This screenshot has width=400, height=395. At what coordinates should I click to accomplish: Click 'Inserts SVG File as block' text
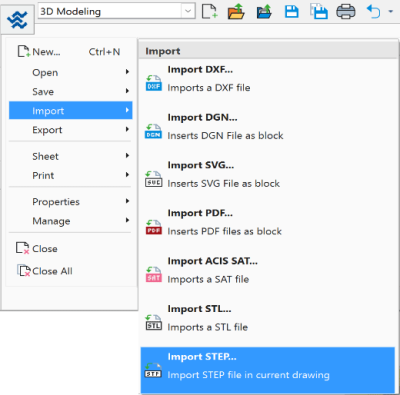224,184
